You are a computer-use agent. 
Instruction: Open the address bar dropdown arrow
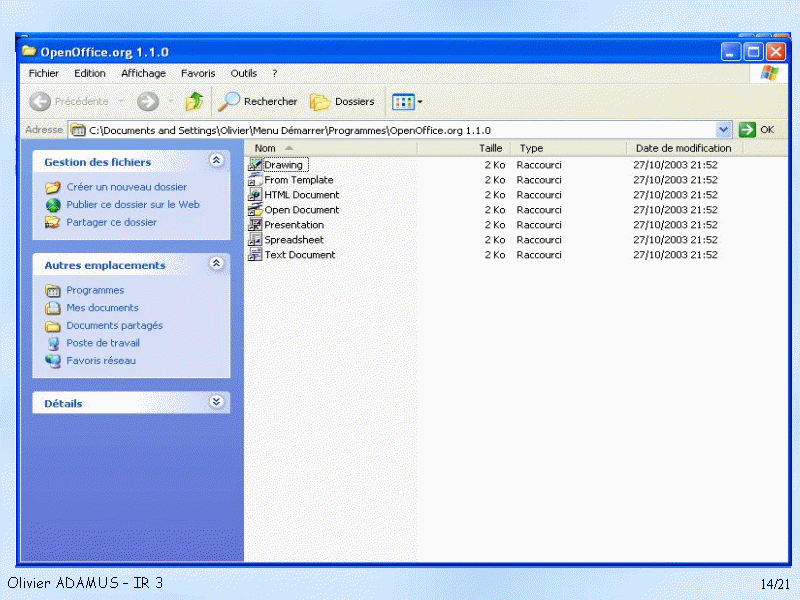coord(723,130)
